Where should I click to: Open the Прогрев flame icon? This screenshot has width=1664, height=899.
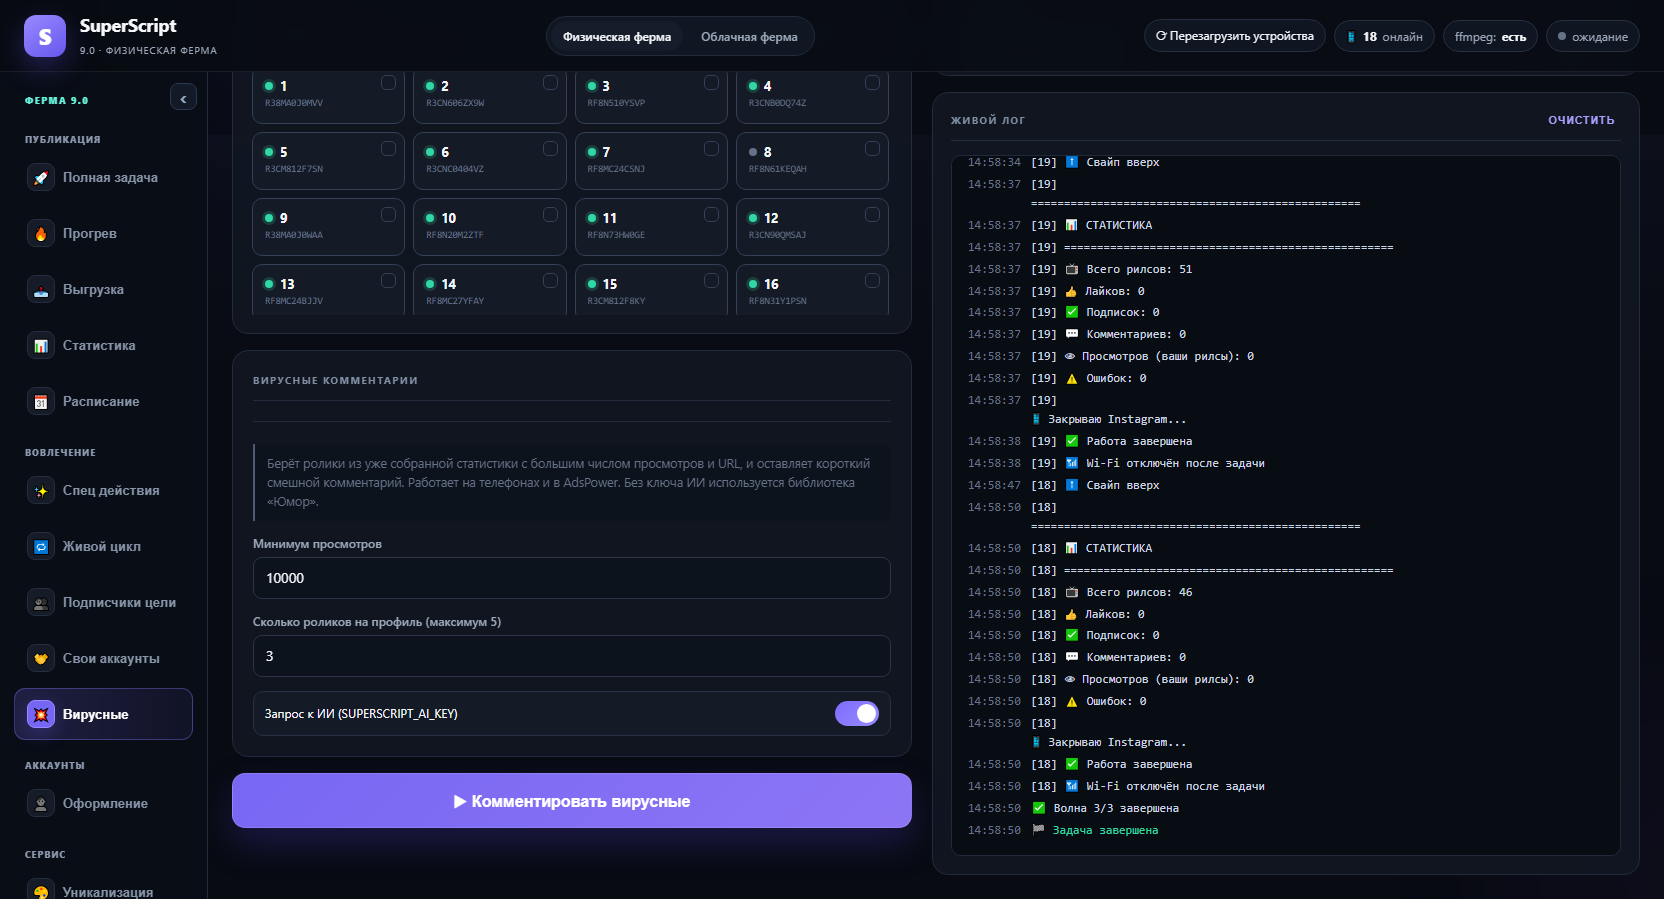pos(41,234)
